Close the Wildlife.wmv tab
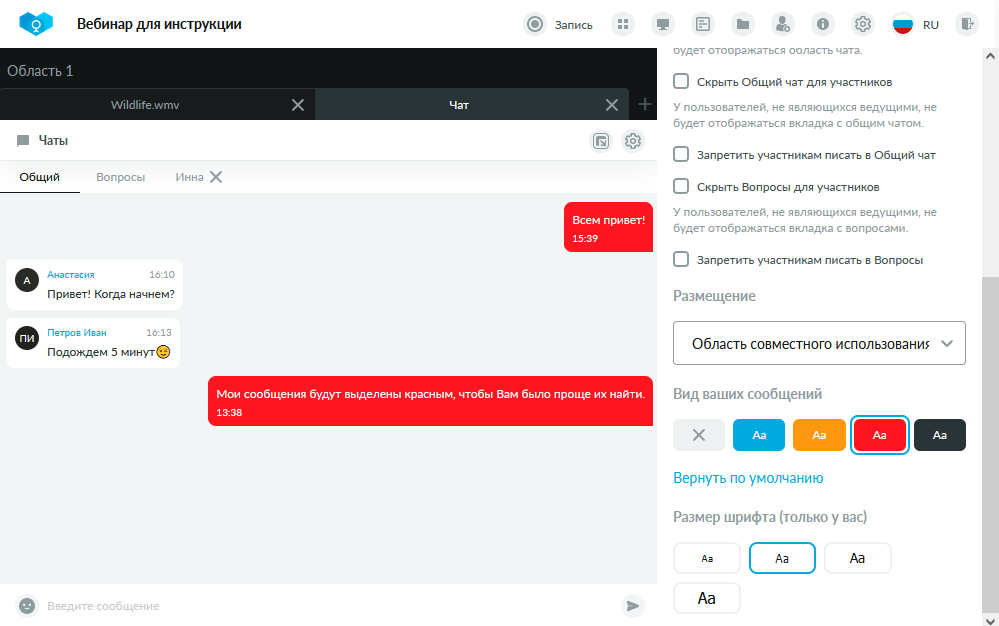The width and height of the screenshot is (999, 626). point(298,105)
